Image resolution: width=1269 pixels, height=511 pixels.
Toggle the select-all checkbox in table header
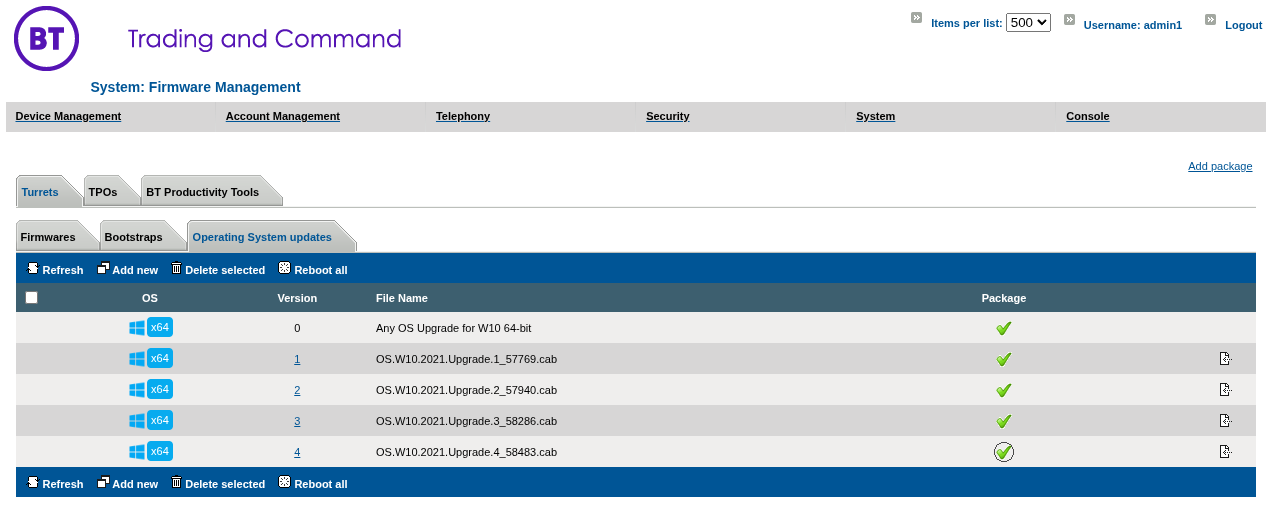(x=32, y=297)
